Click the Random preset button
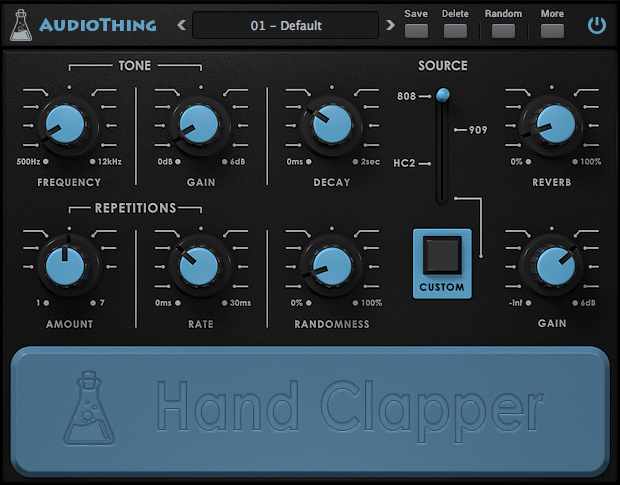This screenshot has height=485, width=620. coord(503,31)
